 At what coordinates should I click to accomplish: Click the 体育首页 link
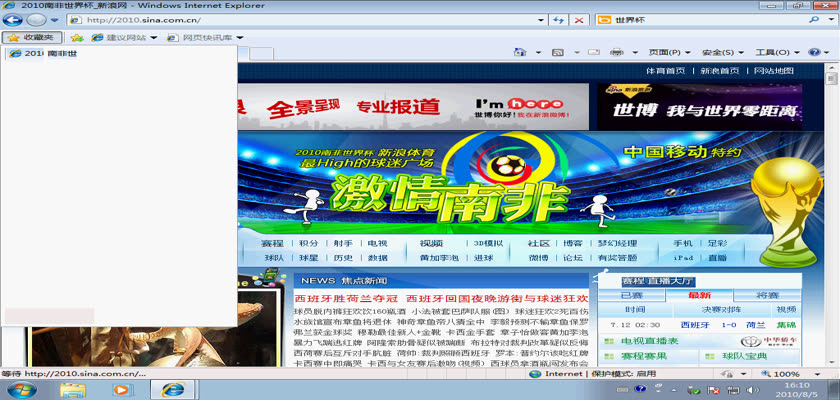pyautogui.click(x=665, y=71)
